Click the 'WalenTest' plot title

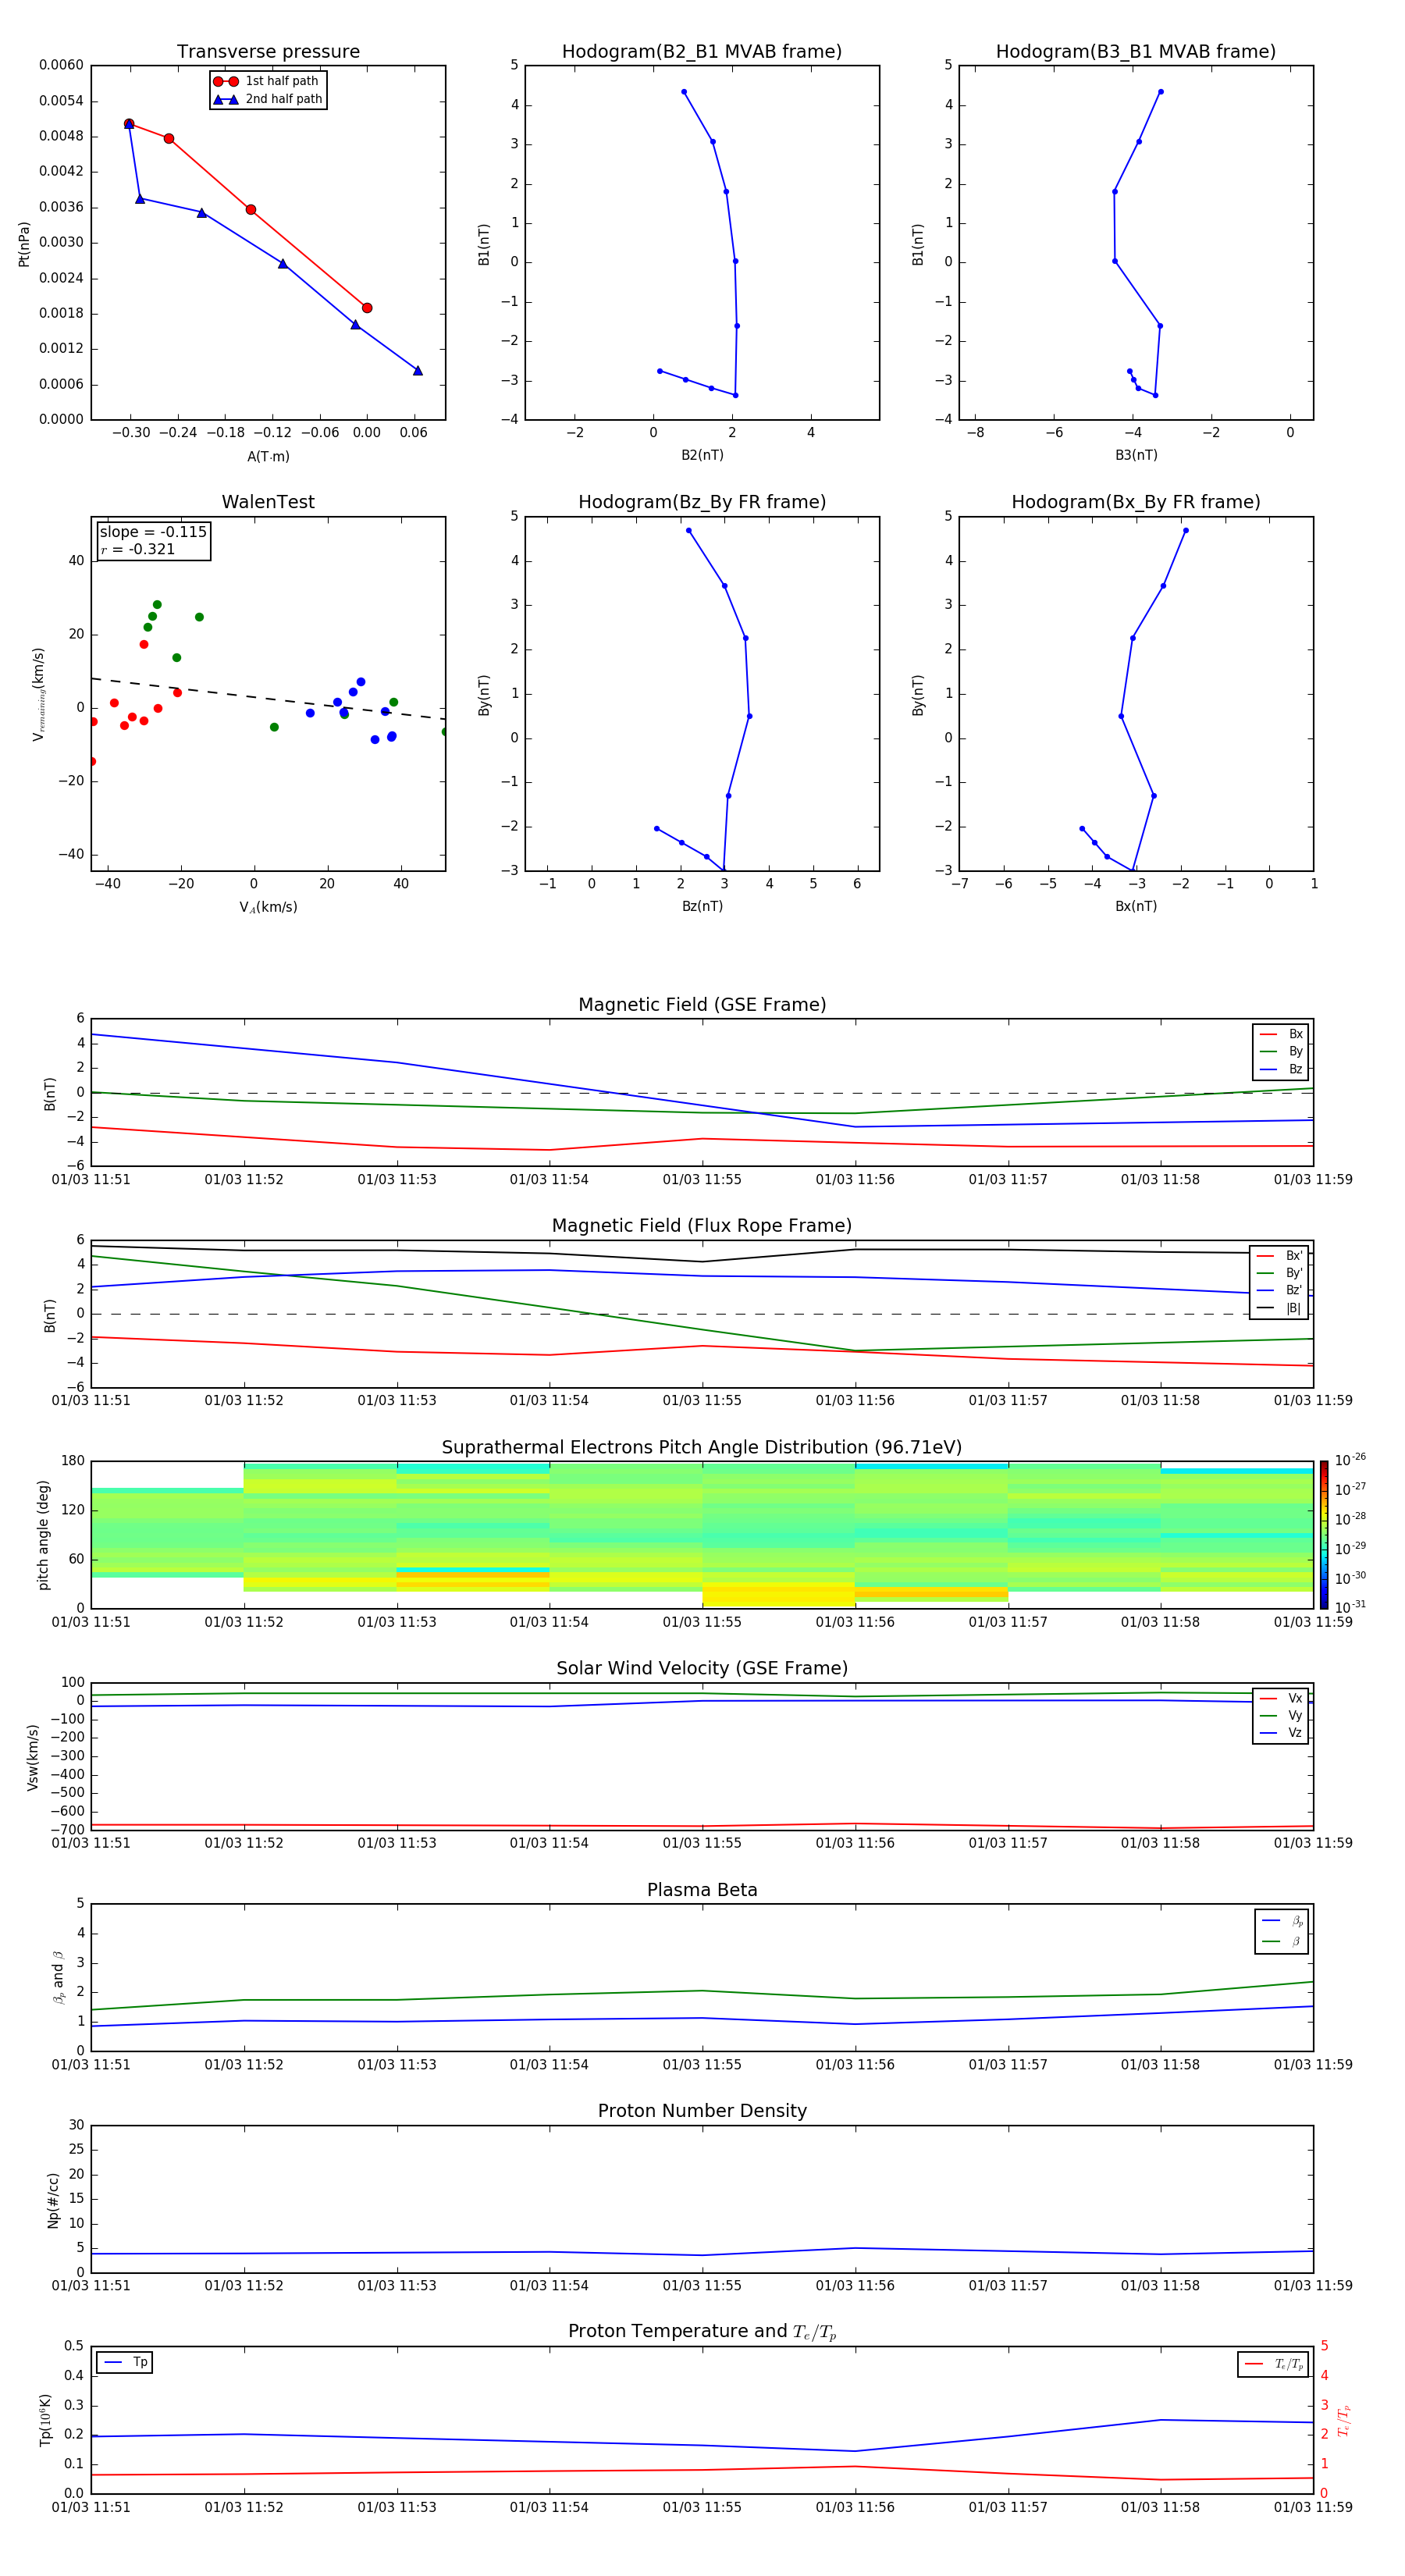click(x=268, y=502)
